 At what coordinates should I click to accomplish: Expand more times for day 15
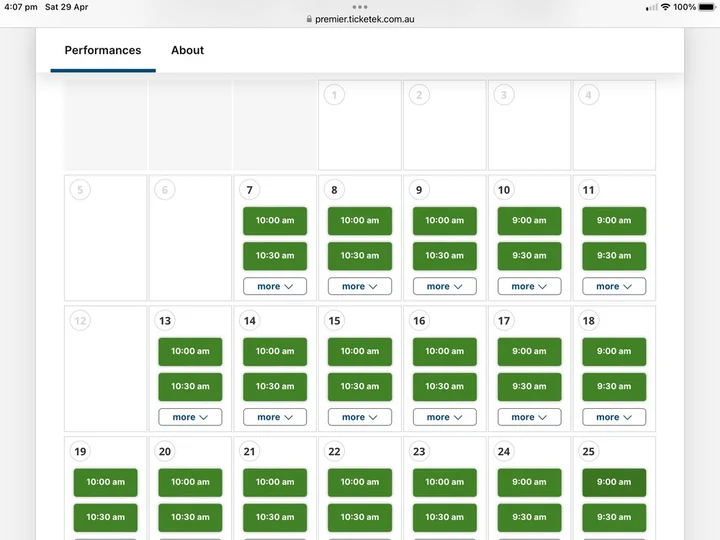click(360, 417)
